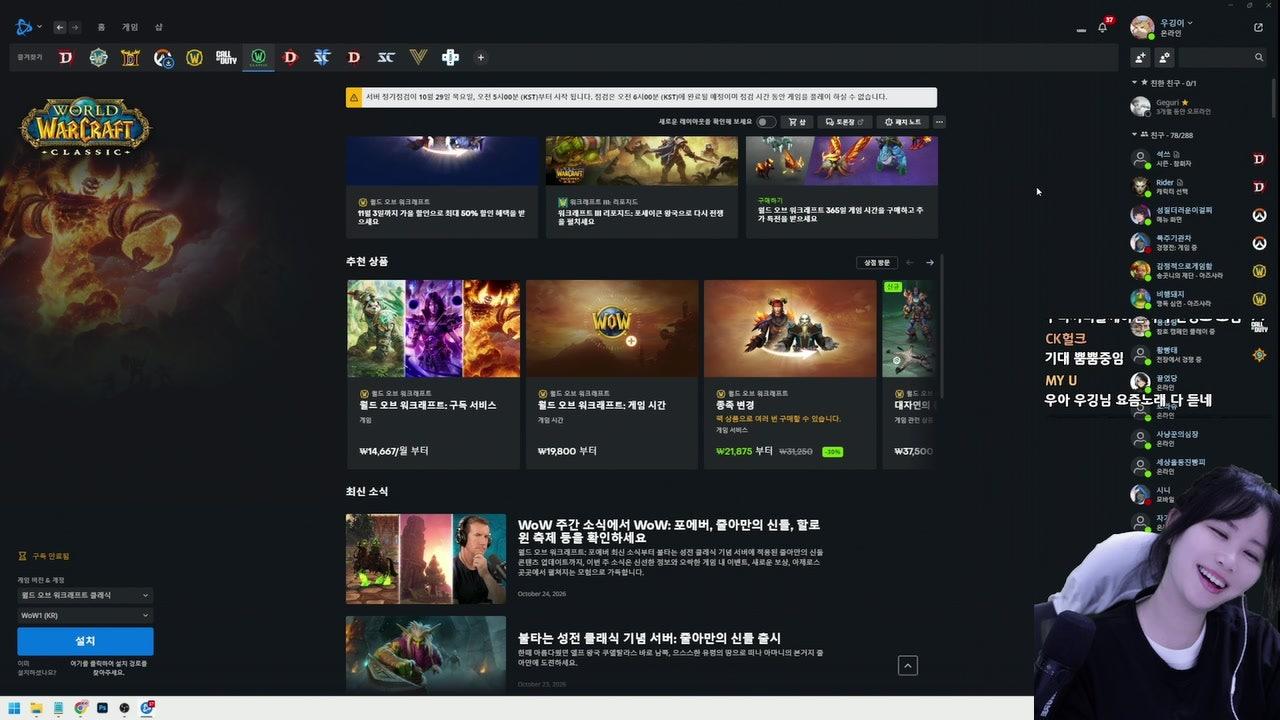Select the highlighted WoW Classic game tab

click(258, 57)
